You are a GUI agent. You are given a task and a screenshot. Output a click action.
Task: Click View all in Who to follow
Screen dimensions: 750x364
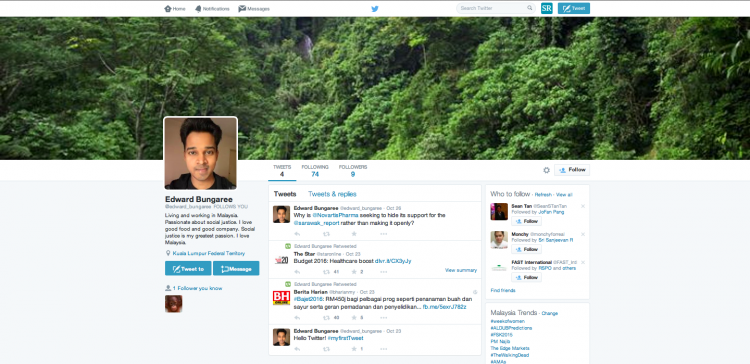tap(564, 195)
